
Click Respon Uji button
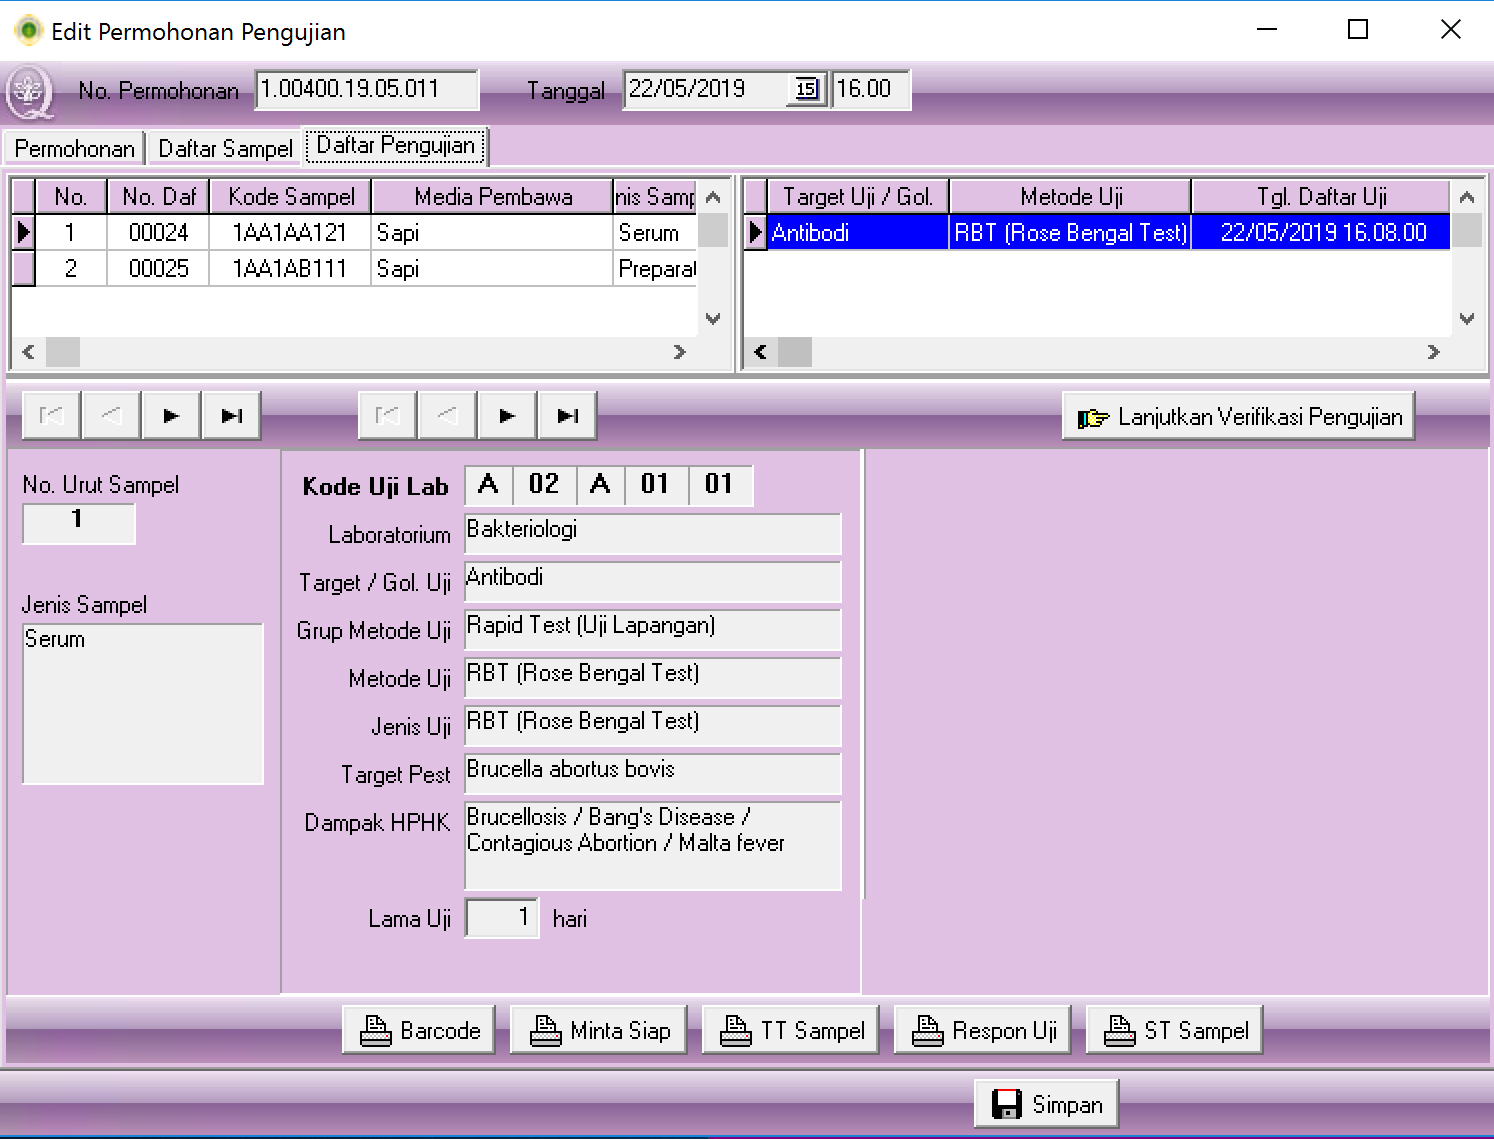(x=983, y=1030)
